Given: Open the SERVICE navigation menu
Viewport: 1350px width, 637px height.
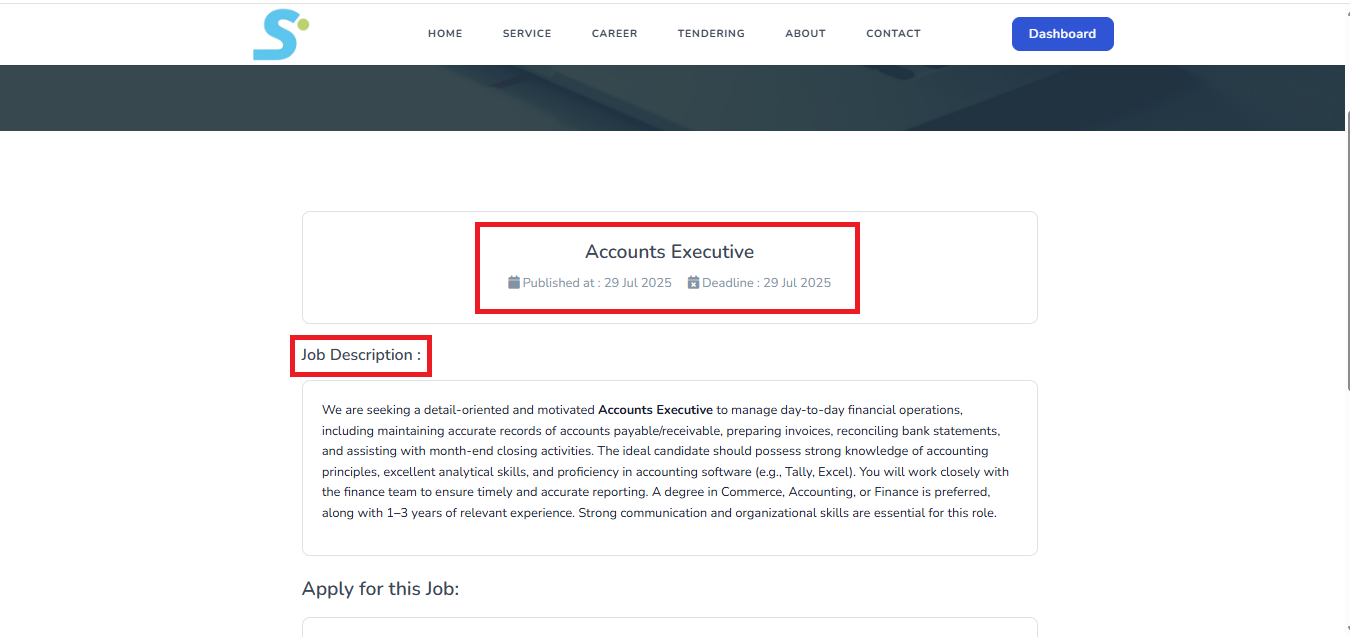Looking at the screenshot, I should (x=527, y=34).
